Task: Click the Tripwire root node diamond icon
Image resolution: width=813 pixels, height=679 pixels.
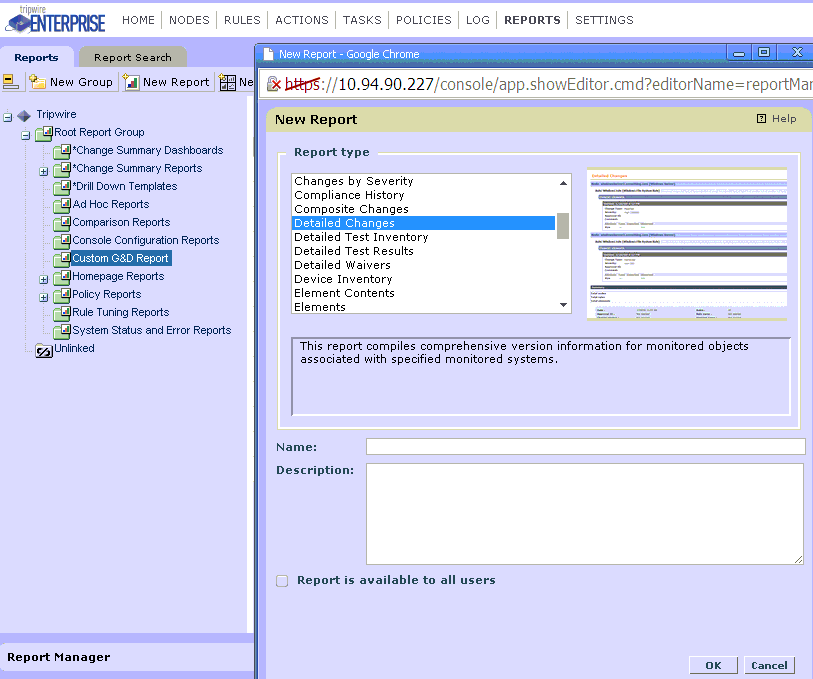Action: tap(25, 115)
